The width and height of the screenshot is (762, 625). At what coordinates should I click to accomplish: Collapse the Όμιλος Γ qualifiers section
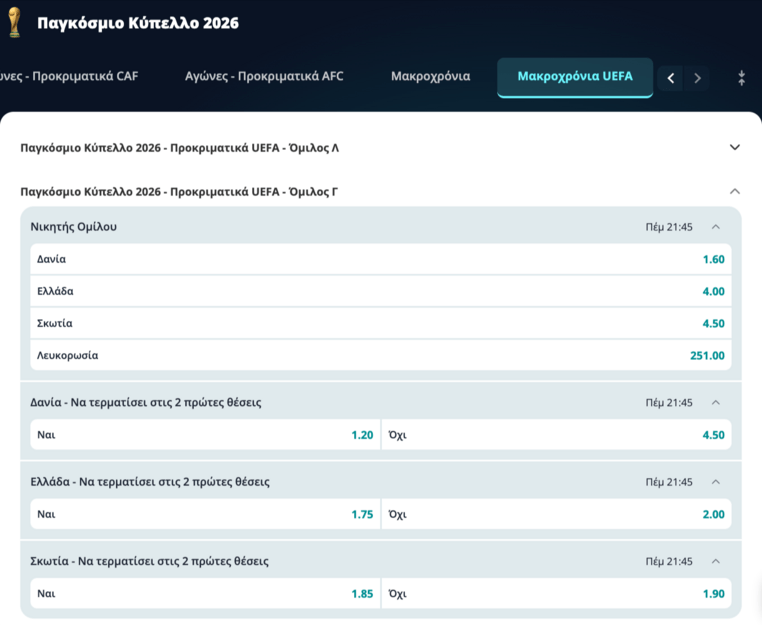click(734, 191)
